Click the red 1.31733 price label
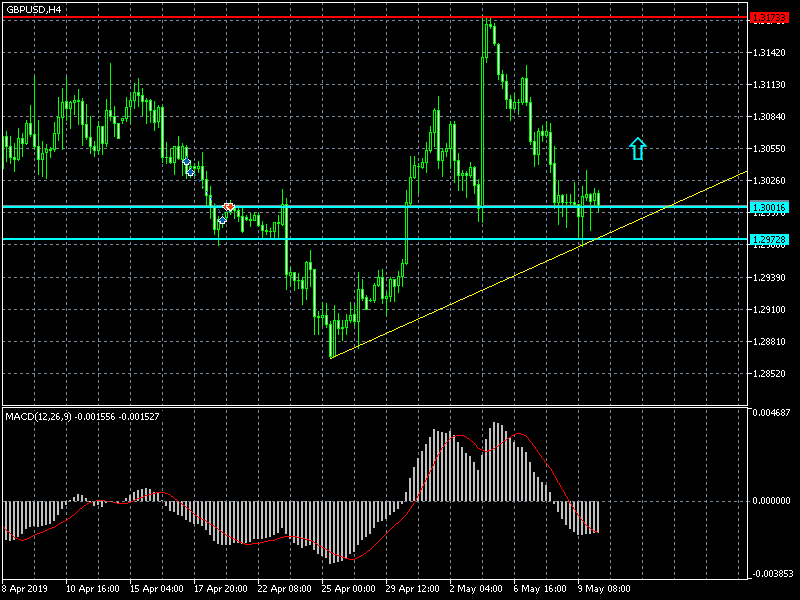Viewport: 800px width, 600px height. 769,18
